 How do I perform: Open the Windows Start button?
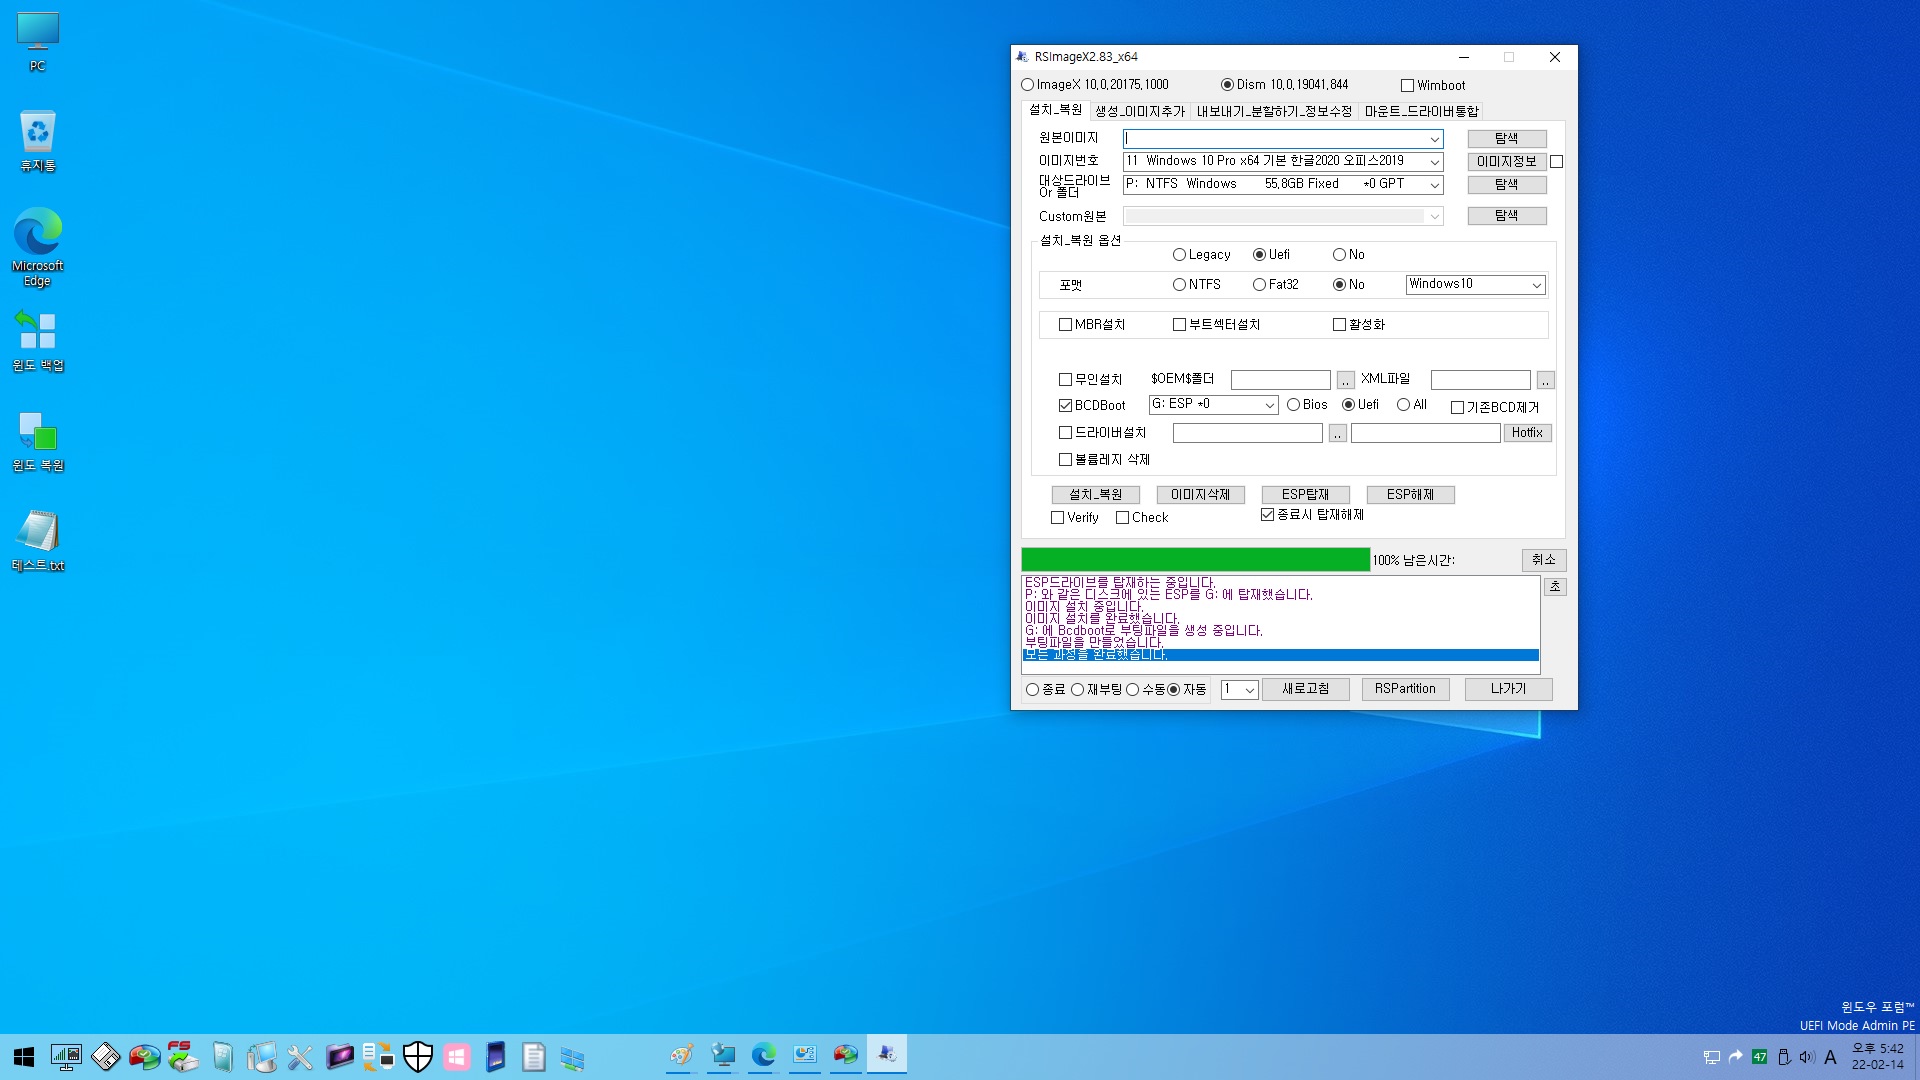[24, 1057]
